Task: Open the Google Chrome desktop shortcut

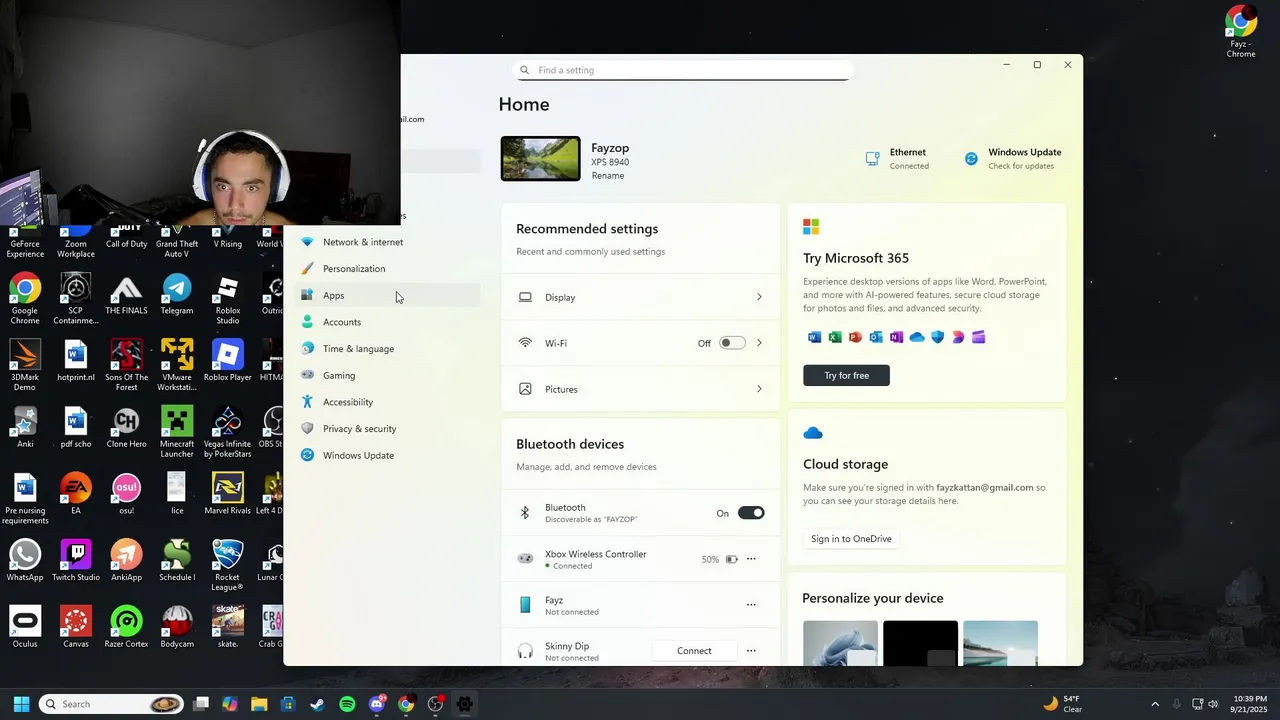Action: (25, 299)
